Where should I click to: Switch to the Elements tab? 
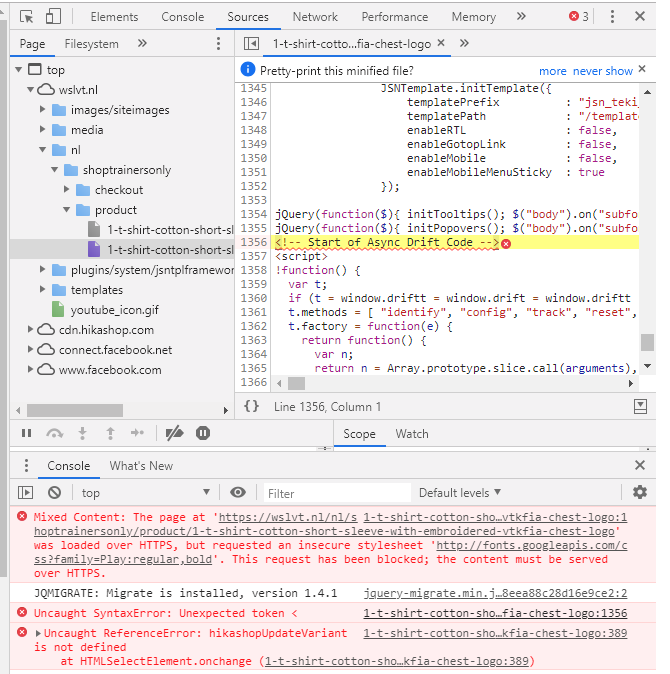(x=114, y=17)
